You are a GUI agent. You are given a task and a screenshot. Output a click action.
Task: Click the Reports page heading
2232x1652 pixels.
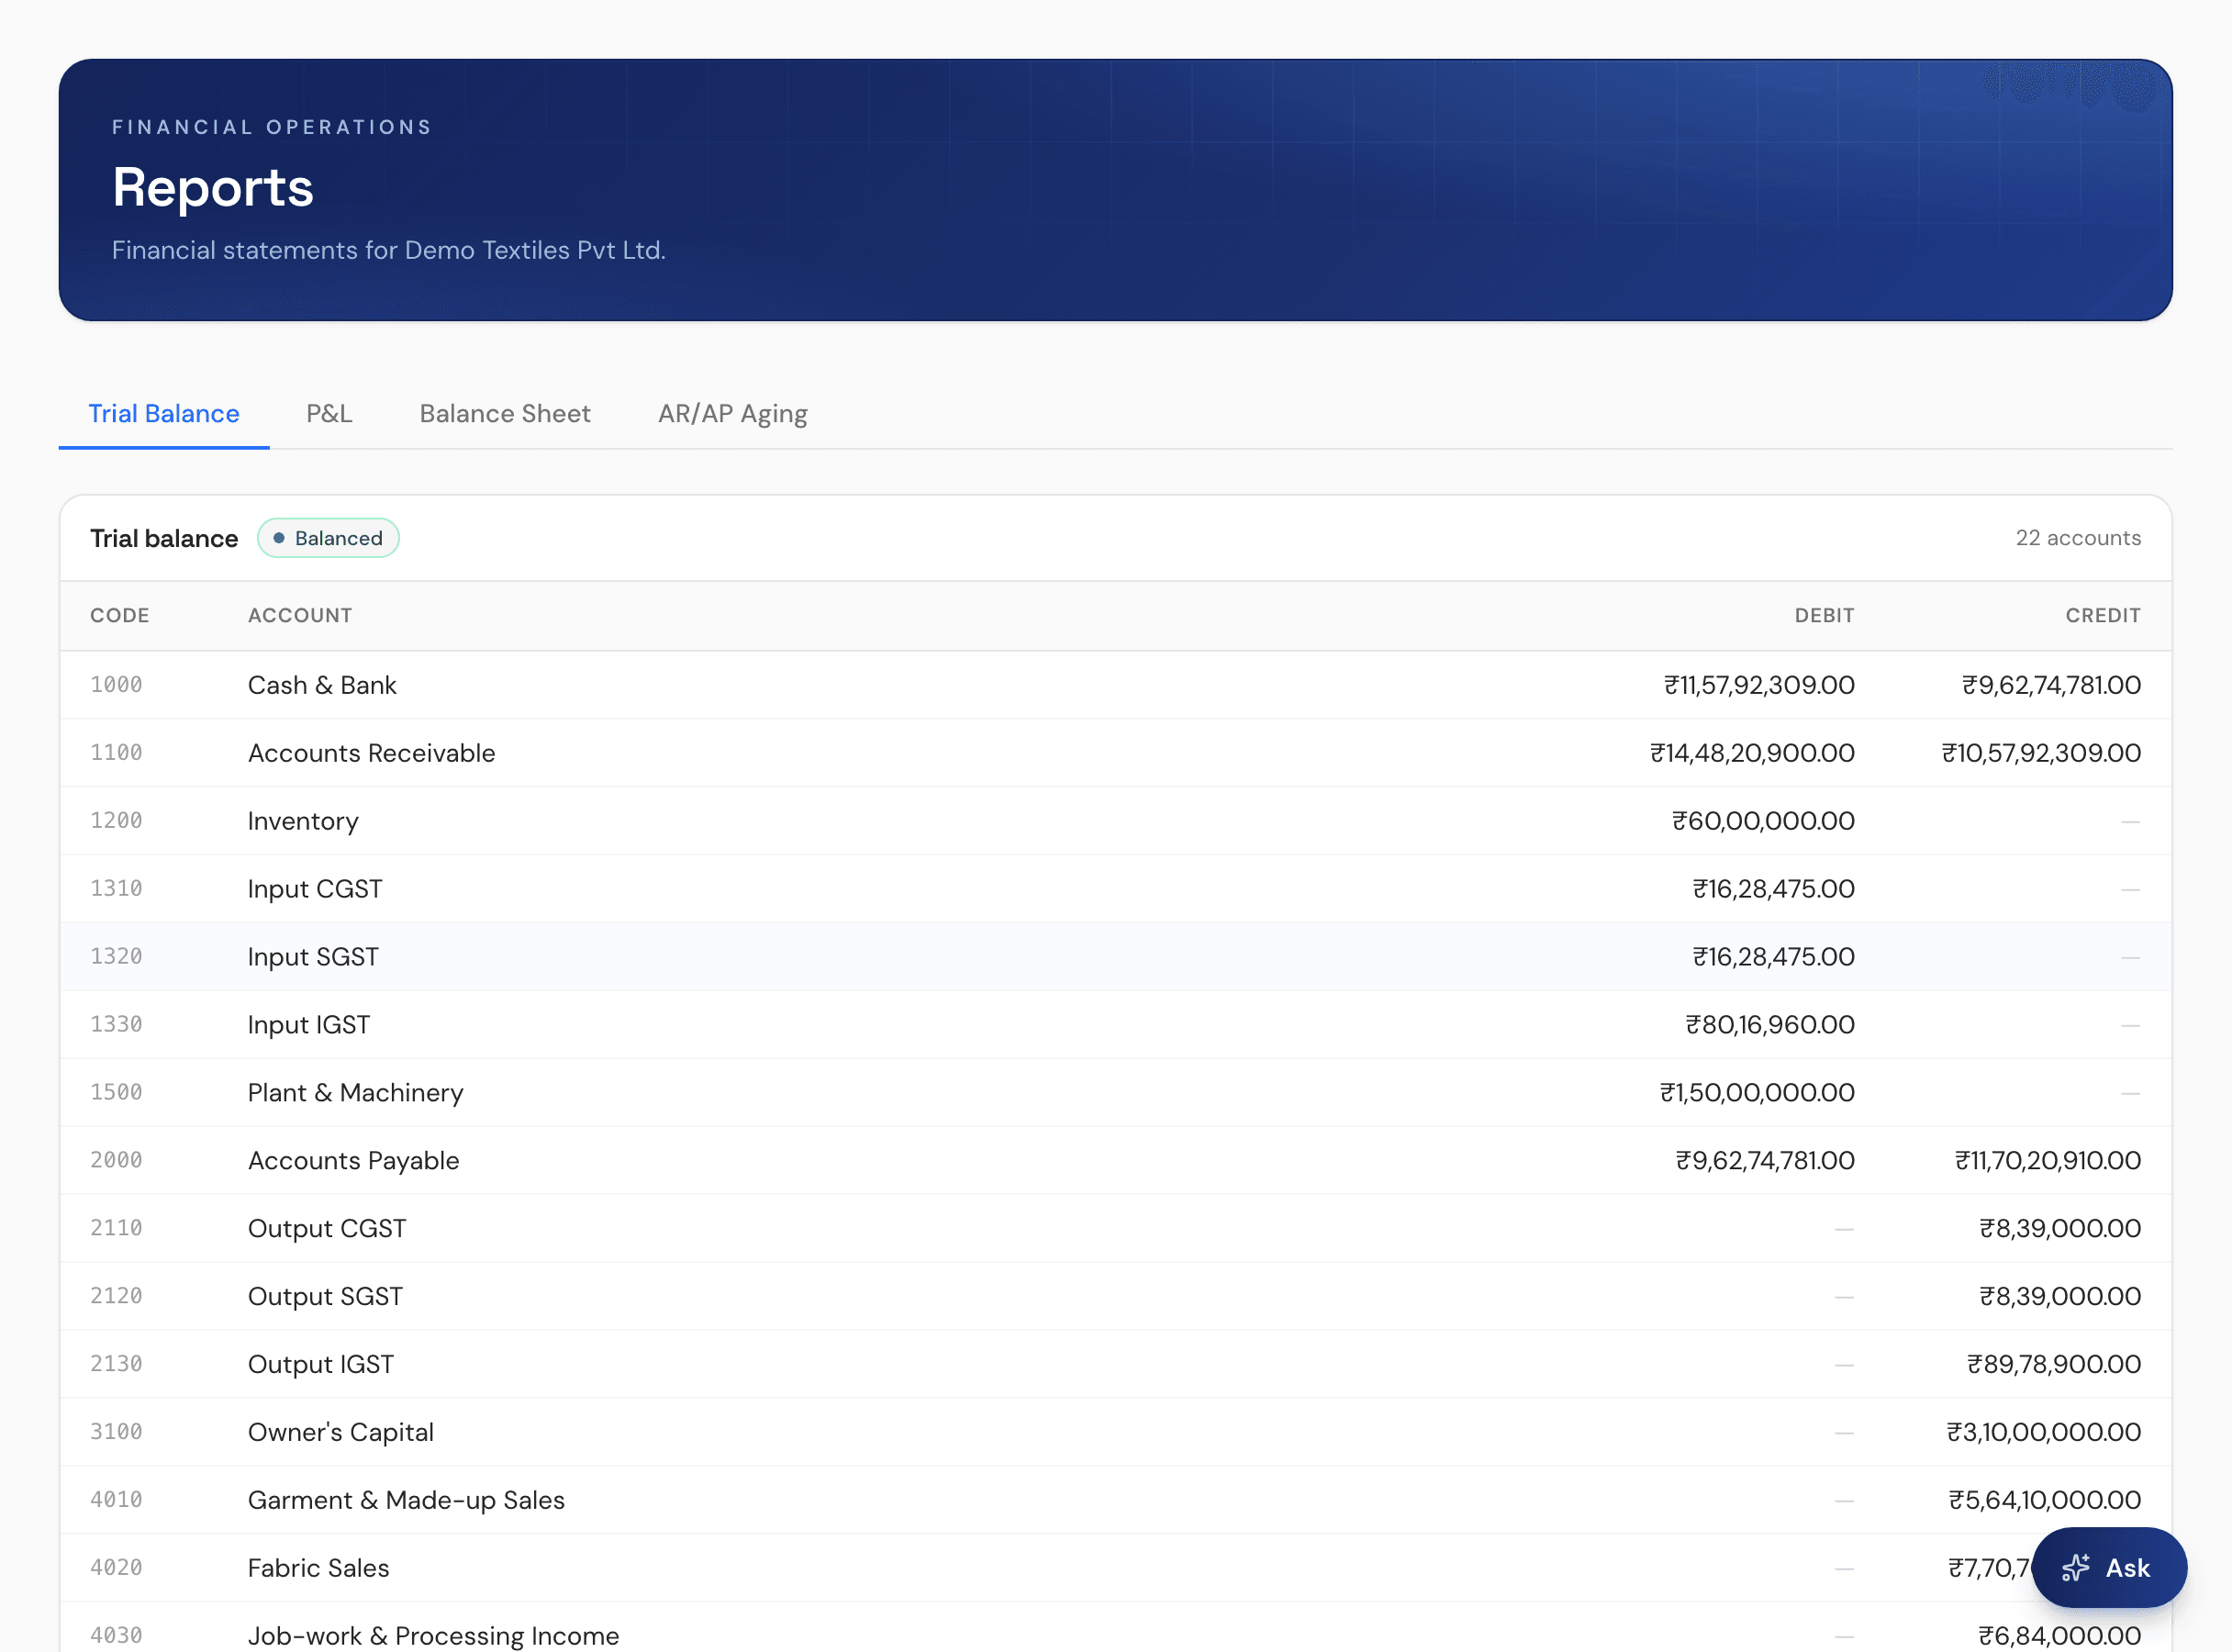213,188
